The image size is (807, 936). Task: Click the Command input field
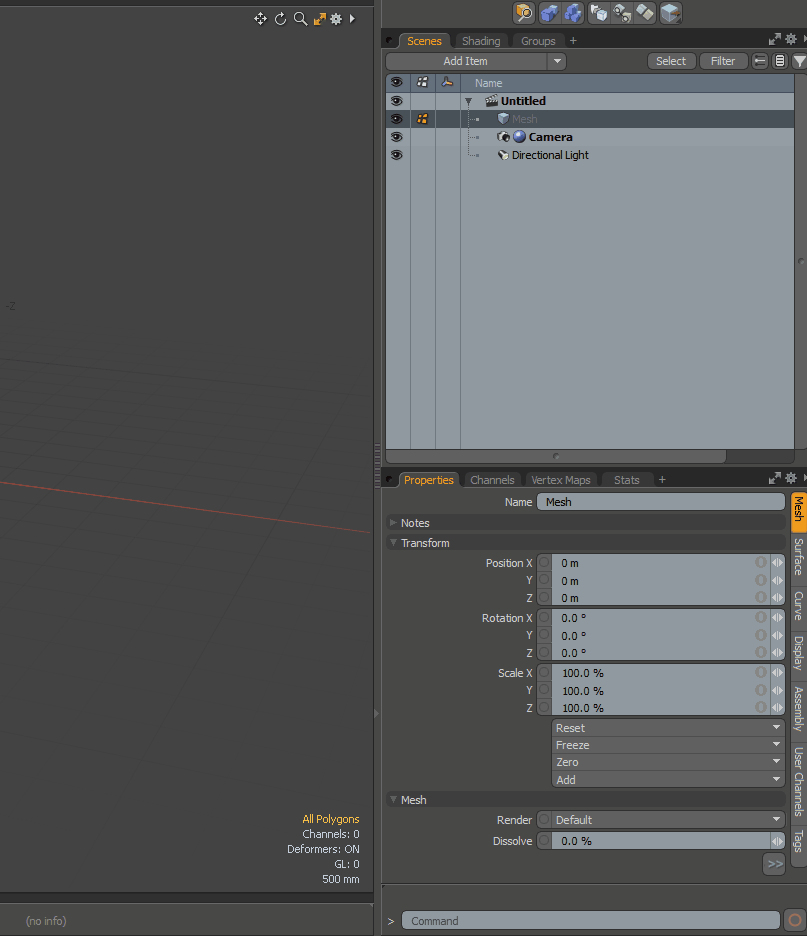click(590, 920)
